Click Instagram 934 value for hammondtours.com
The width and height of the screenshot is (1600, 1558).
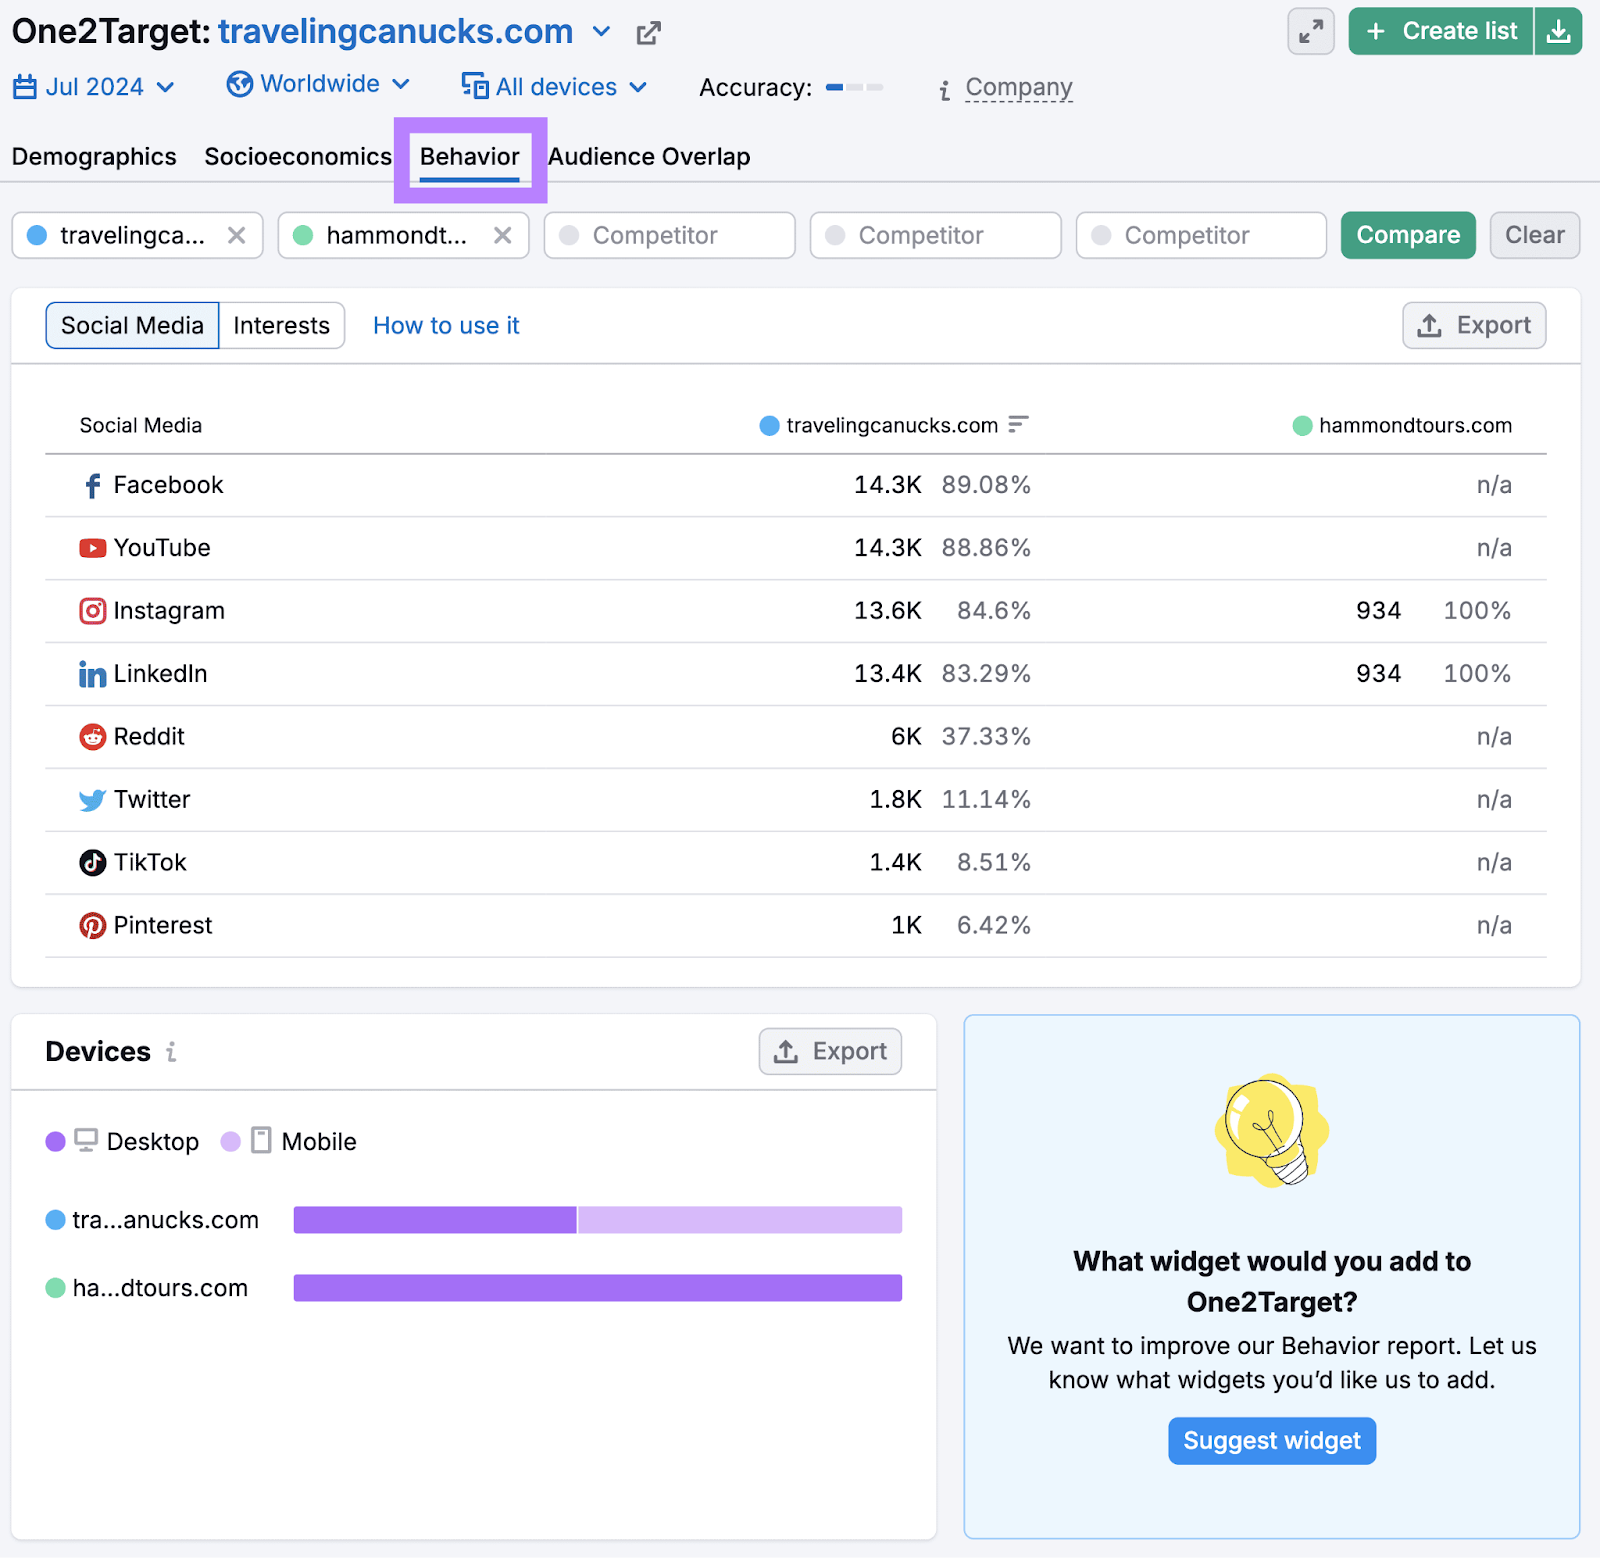coord(1378,611)
